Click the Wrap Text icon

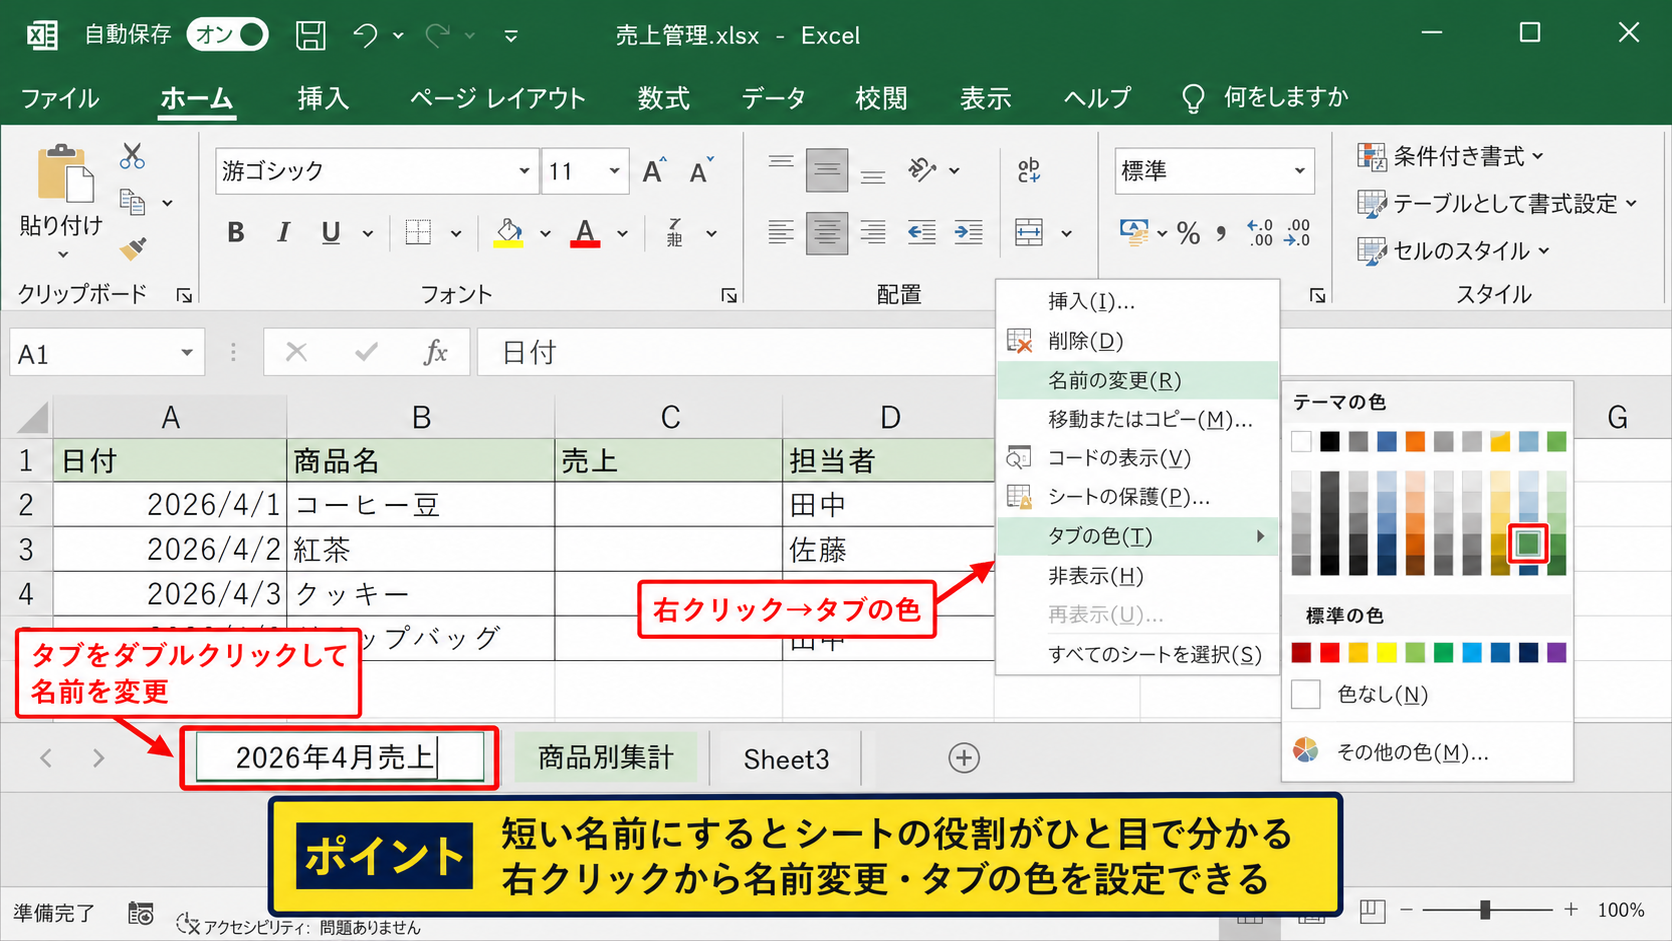click(1029, 170)
